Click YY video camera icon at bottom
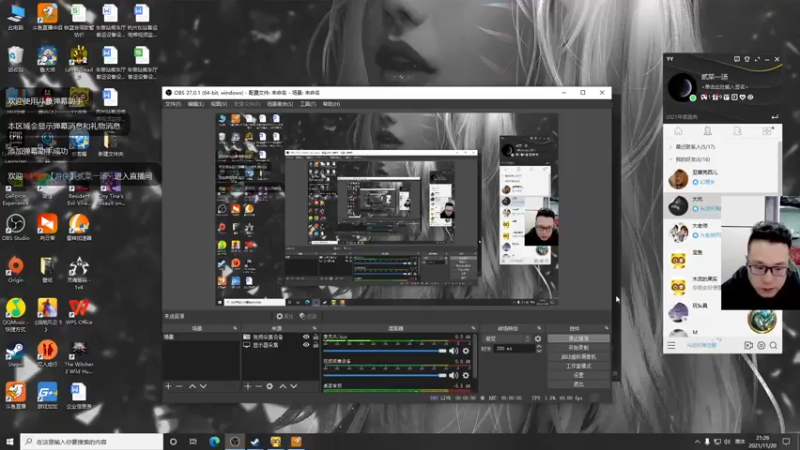 (748, 345)
